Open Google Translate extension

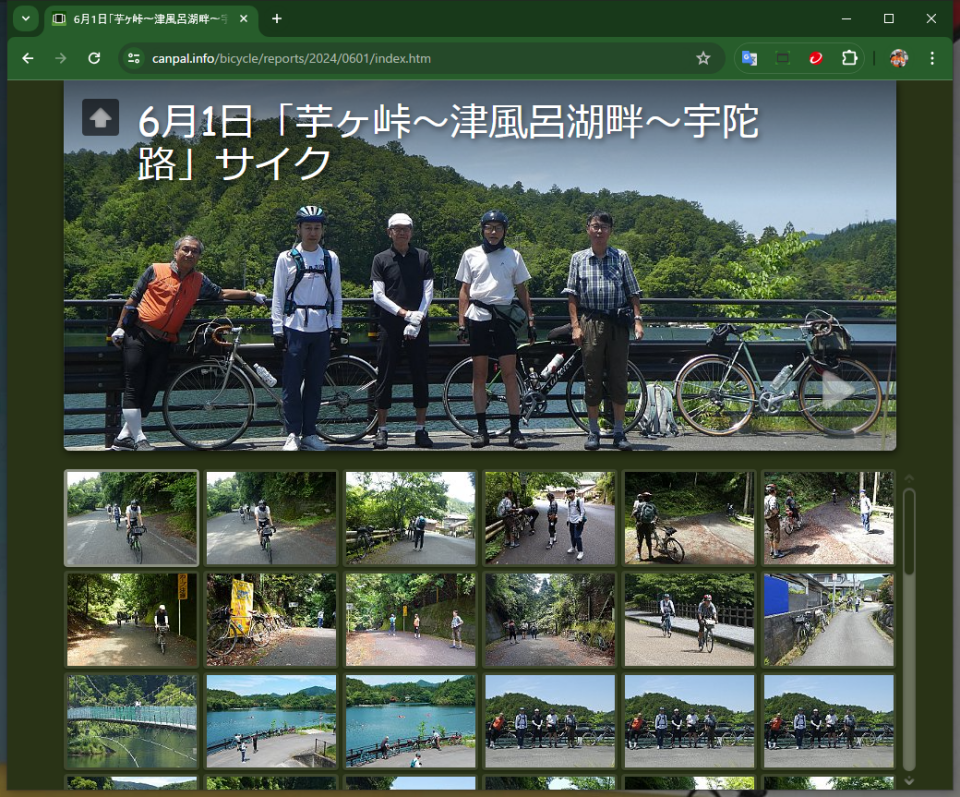point(749,58)
